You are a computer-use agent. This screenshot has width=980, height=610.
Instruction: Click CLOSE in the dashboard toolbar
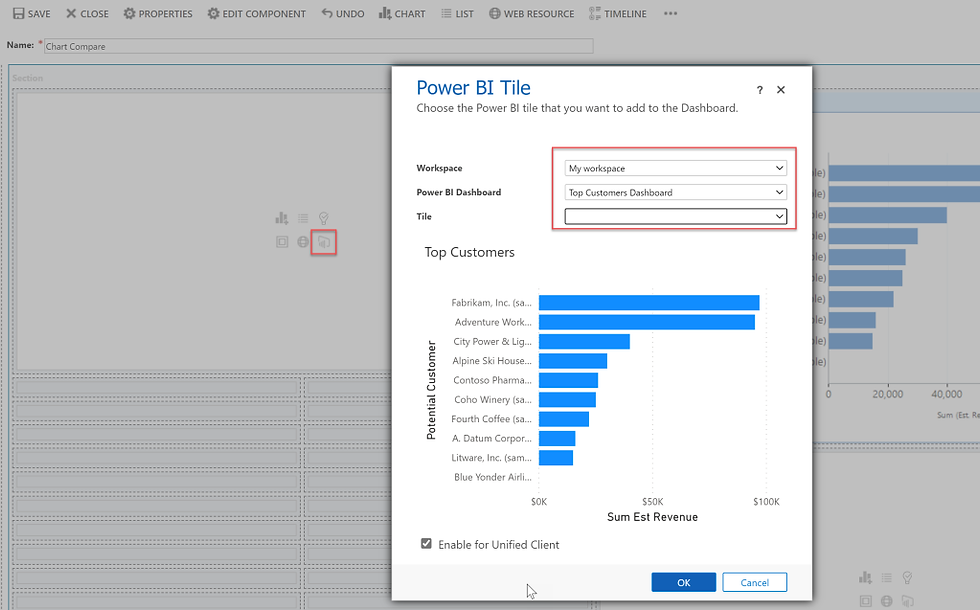88,13
